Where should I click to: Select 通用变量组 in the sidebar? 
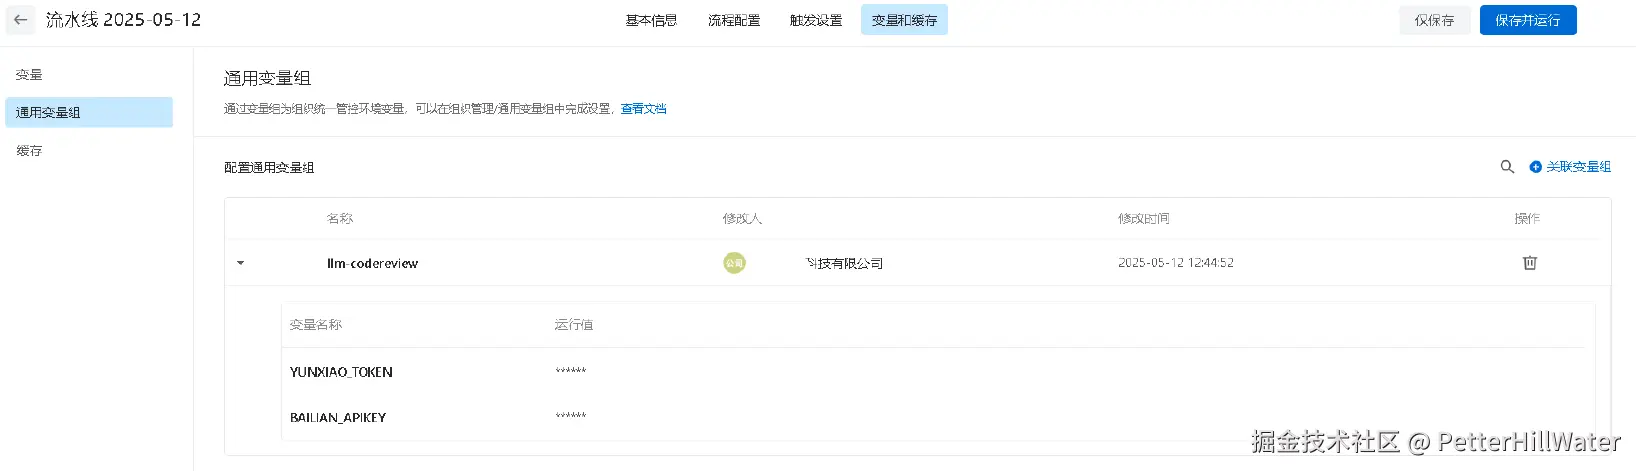point(88,112)
